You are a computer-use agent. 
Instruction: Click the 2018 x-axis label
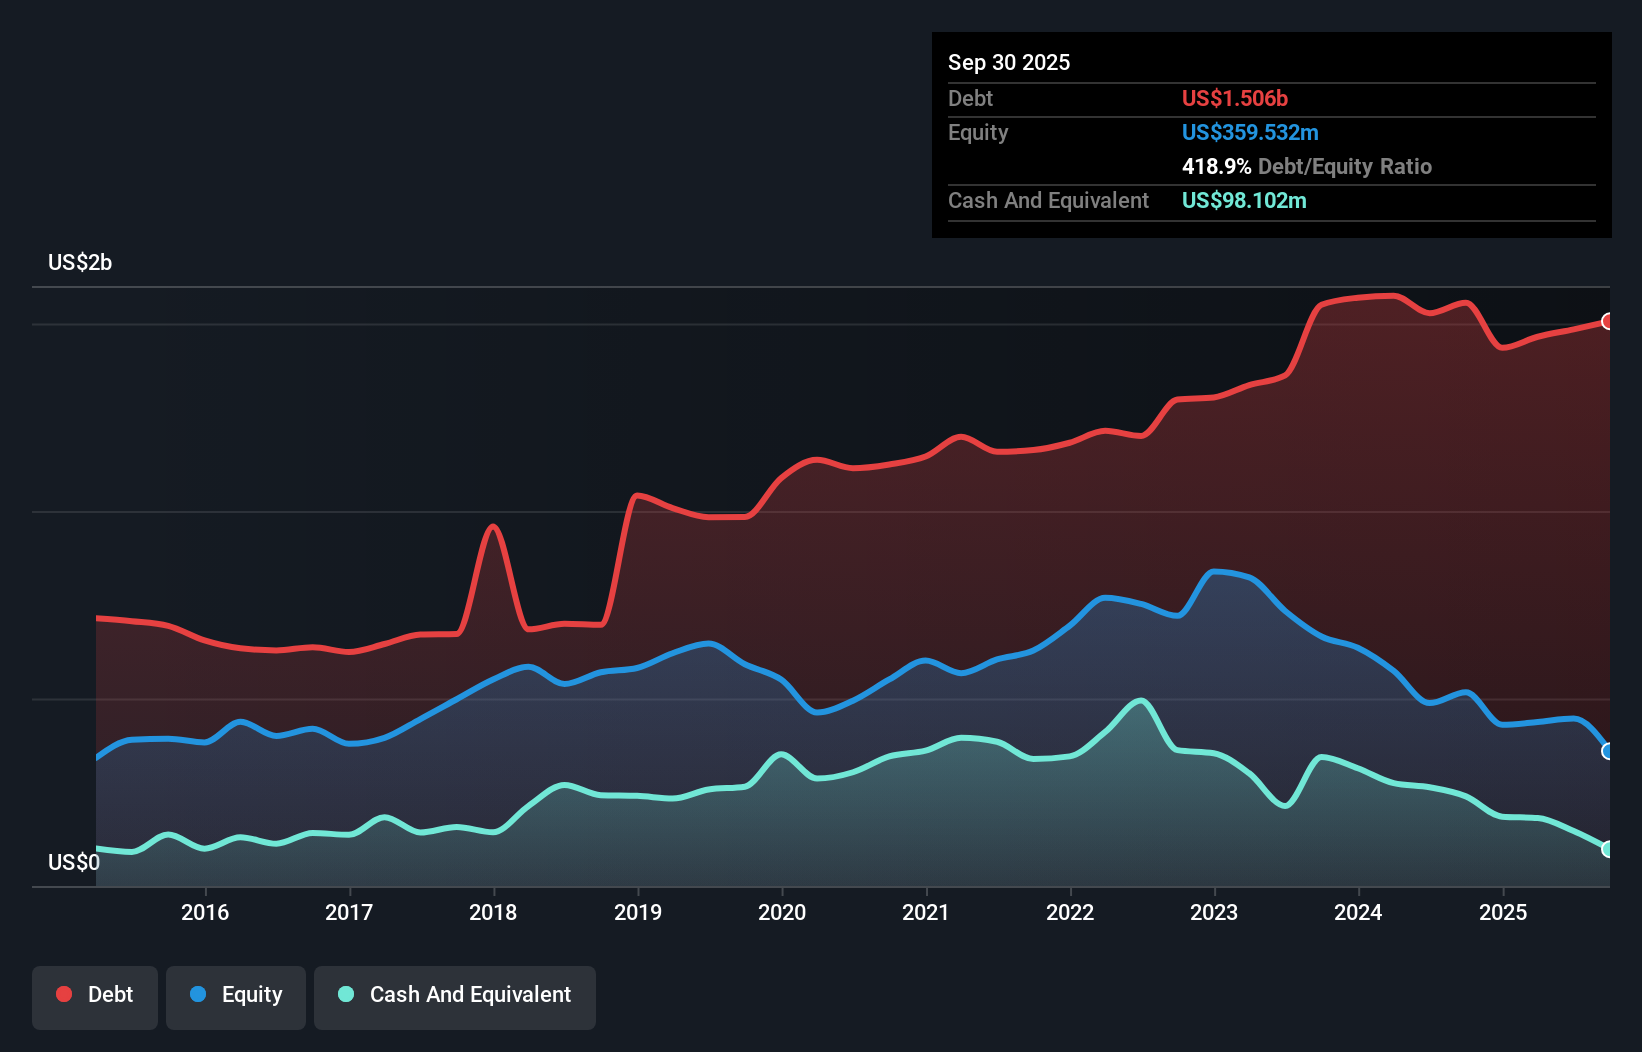click(493, 912)
